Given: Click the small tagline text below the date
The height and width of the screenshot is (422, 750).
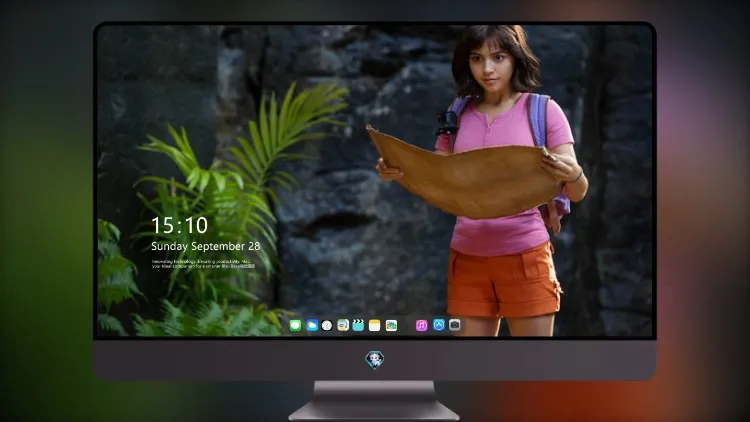Looking at the screenshot, I should [x=203, y=264].
